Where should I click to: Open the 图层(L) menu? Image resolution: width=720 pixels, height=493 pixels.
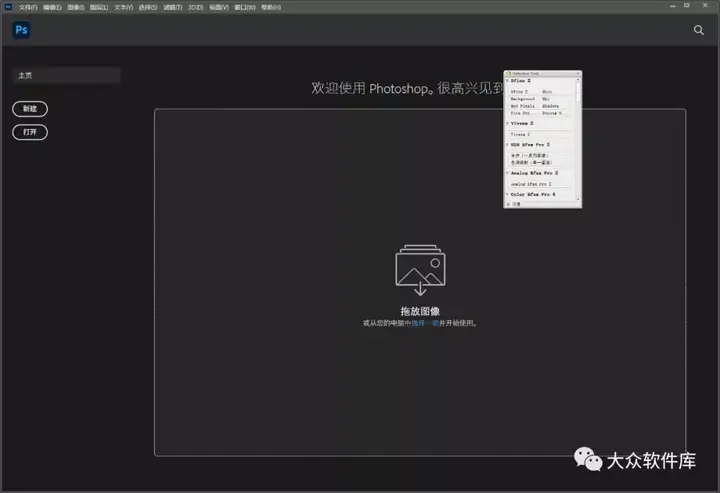tap(99, 7)
